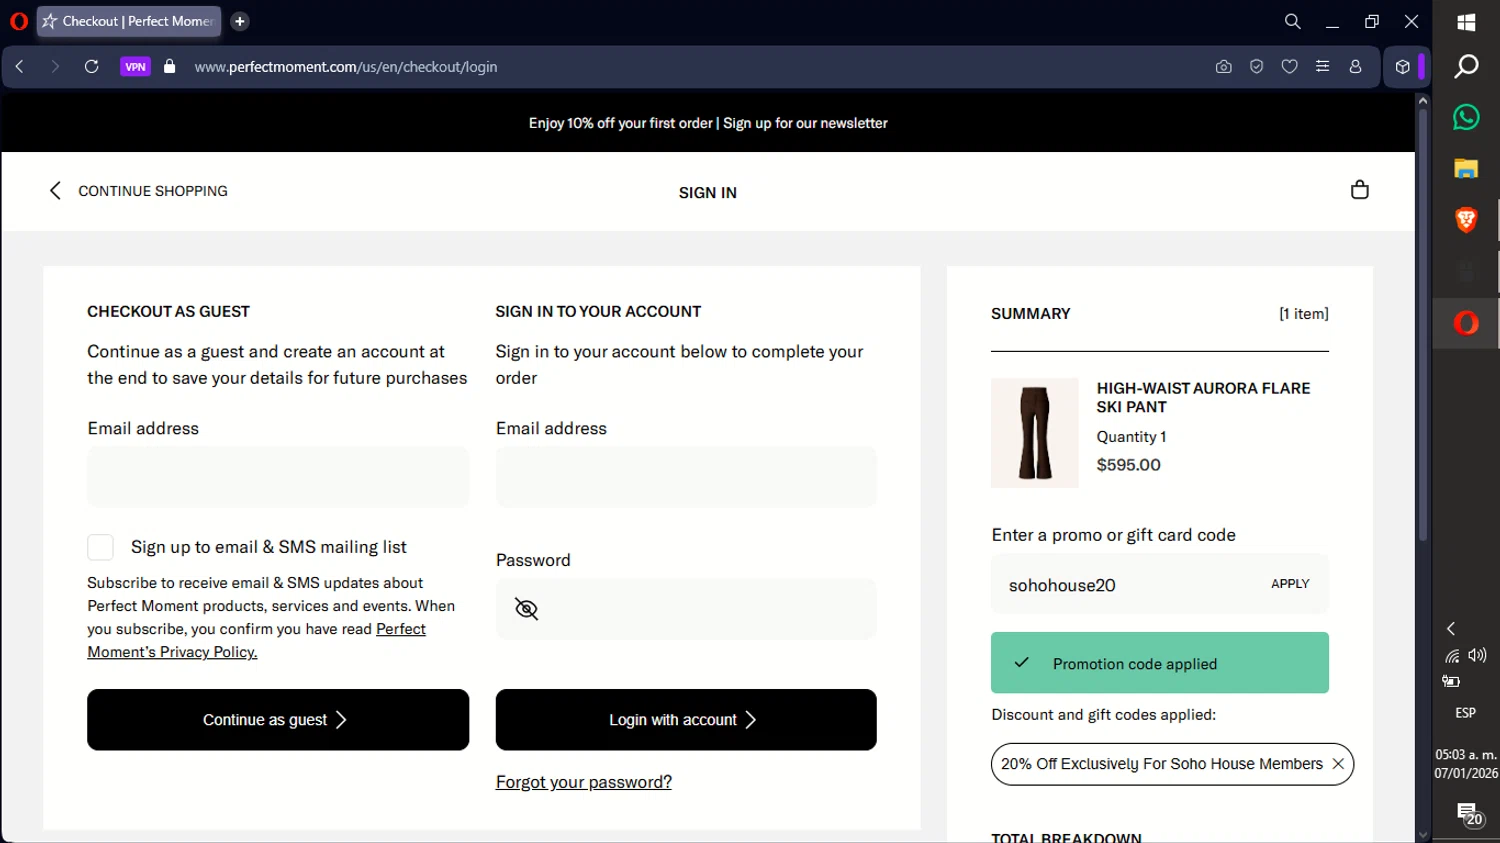Focus the guest Email address field
Viewport: 1500px width, 843px height.
point(278,477)
